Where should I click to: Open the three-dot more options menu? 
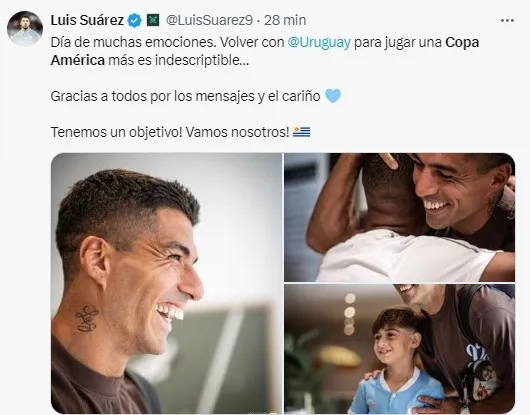507,21
